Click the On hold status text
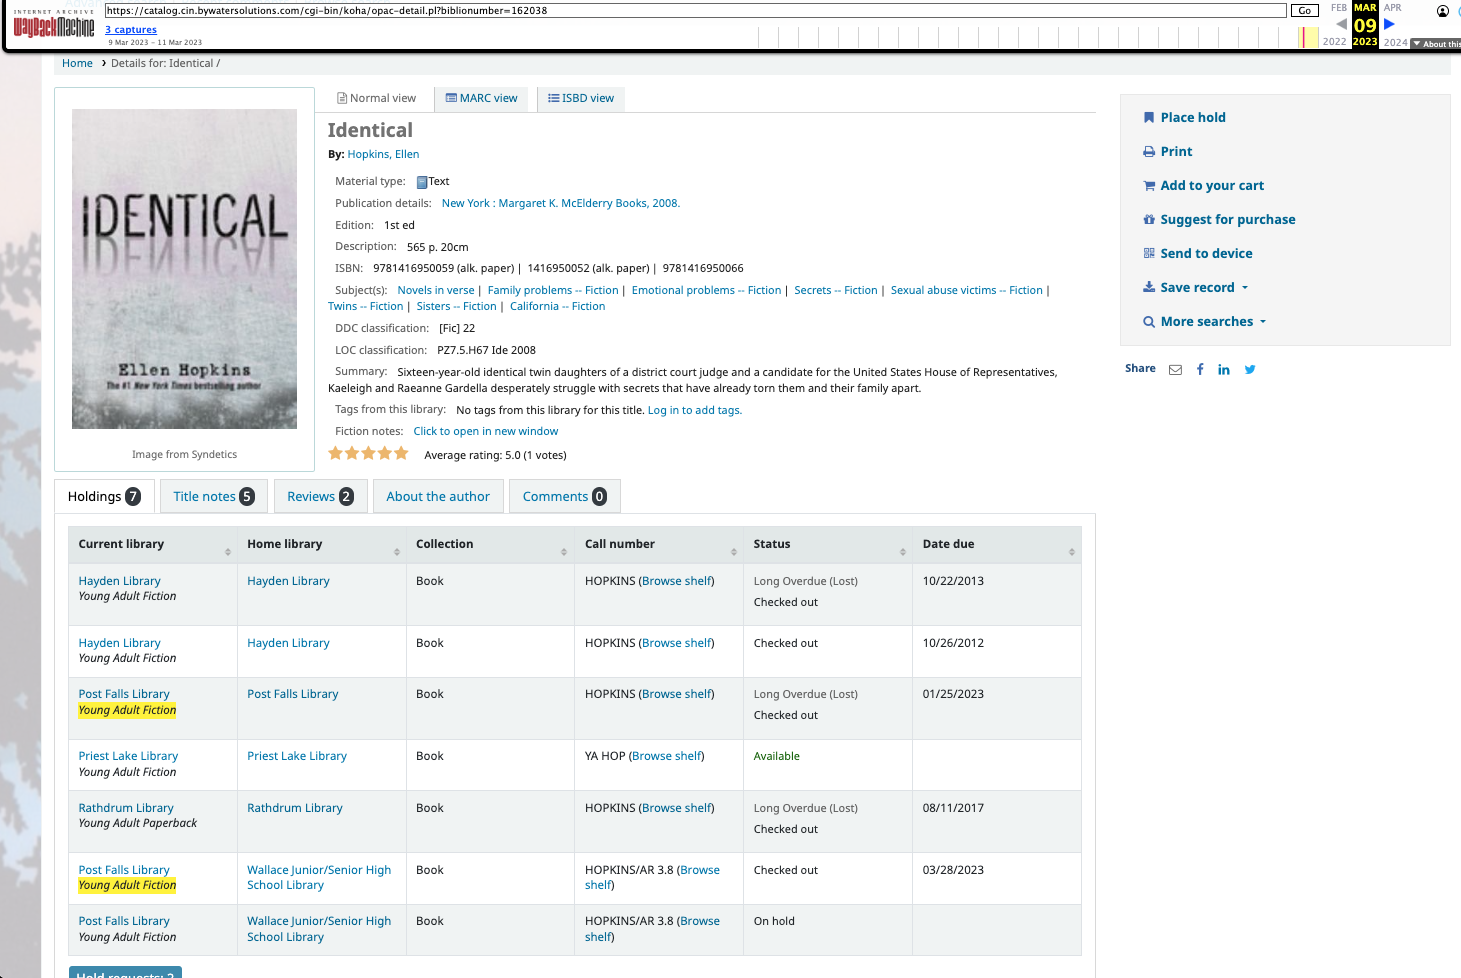1461x978 pixels. point(774,921)
